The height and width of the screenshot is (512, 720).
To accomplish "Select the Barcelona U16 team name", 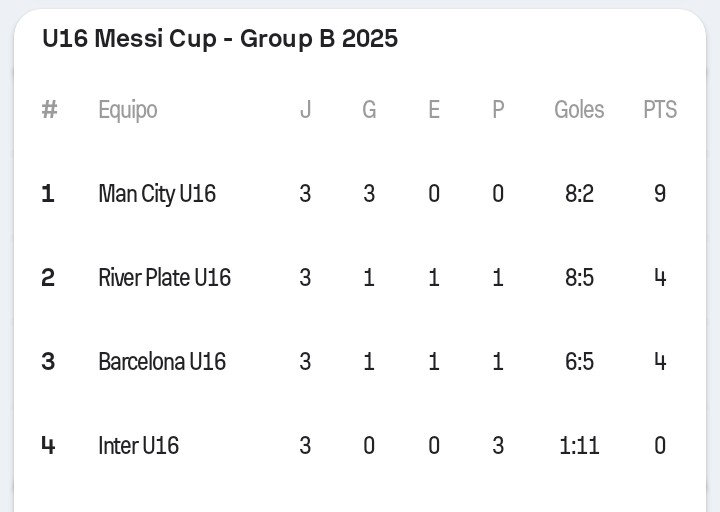I will 162,361.
